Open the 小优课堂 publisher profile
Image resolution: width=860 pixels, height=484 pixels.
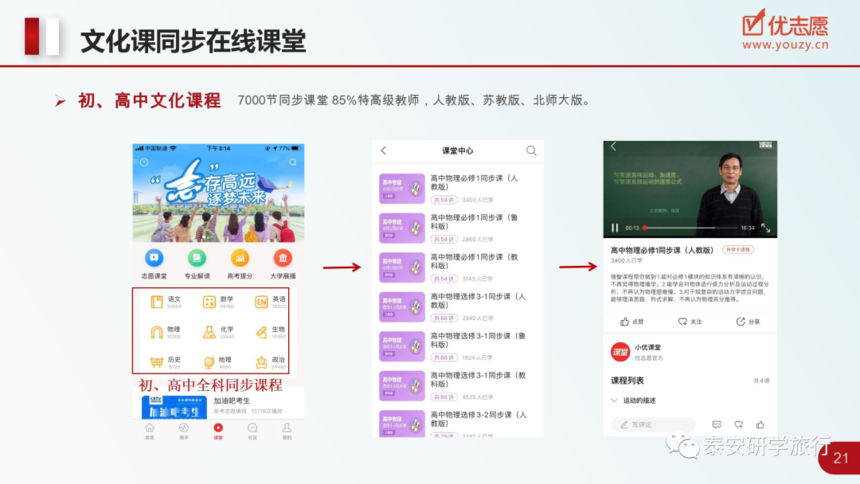(x=637, y=352)
